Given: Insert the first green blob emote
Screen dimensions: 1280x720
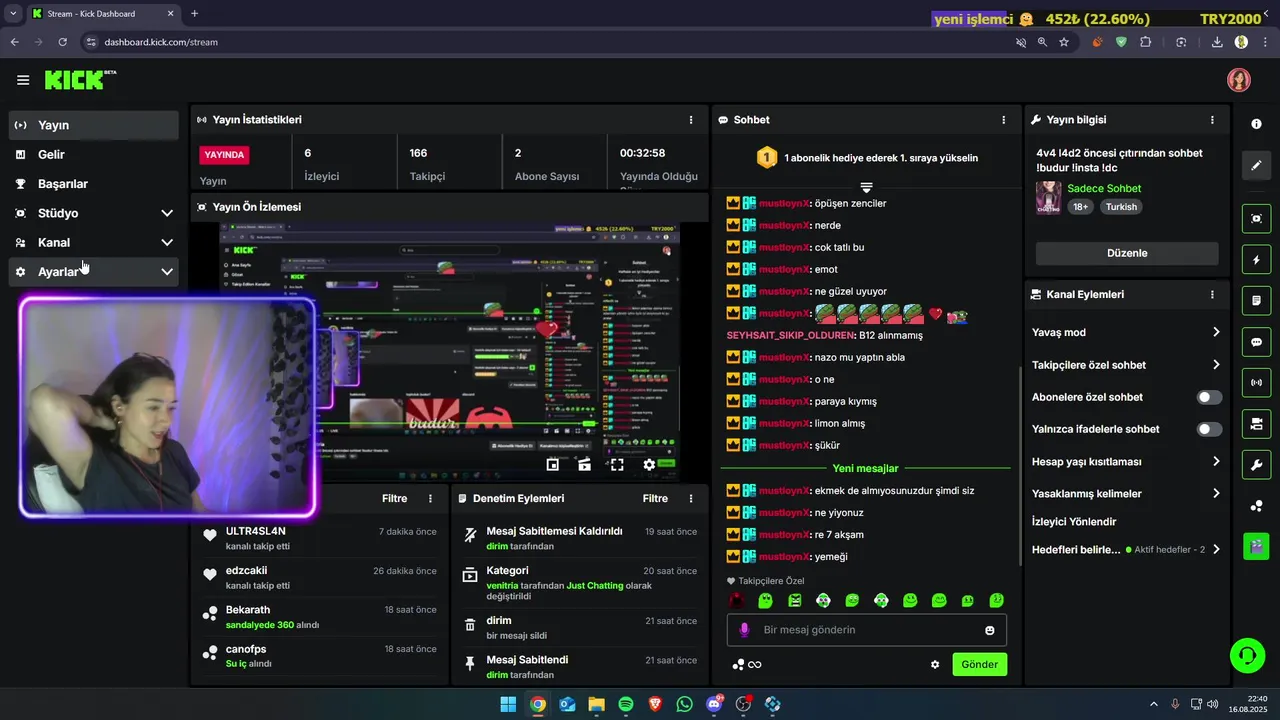Looking at the screenshot, I should pos(765,601).
